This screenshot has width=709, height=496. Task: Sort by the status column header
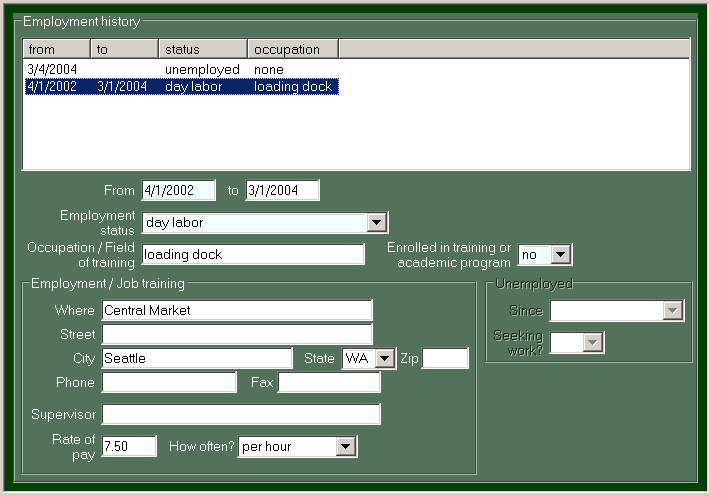203,49
